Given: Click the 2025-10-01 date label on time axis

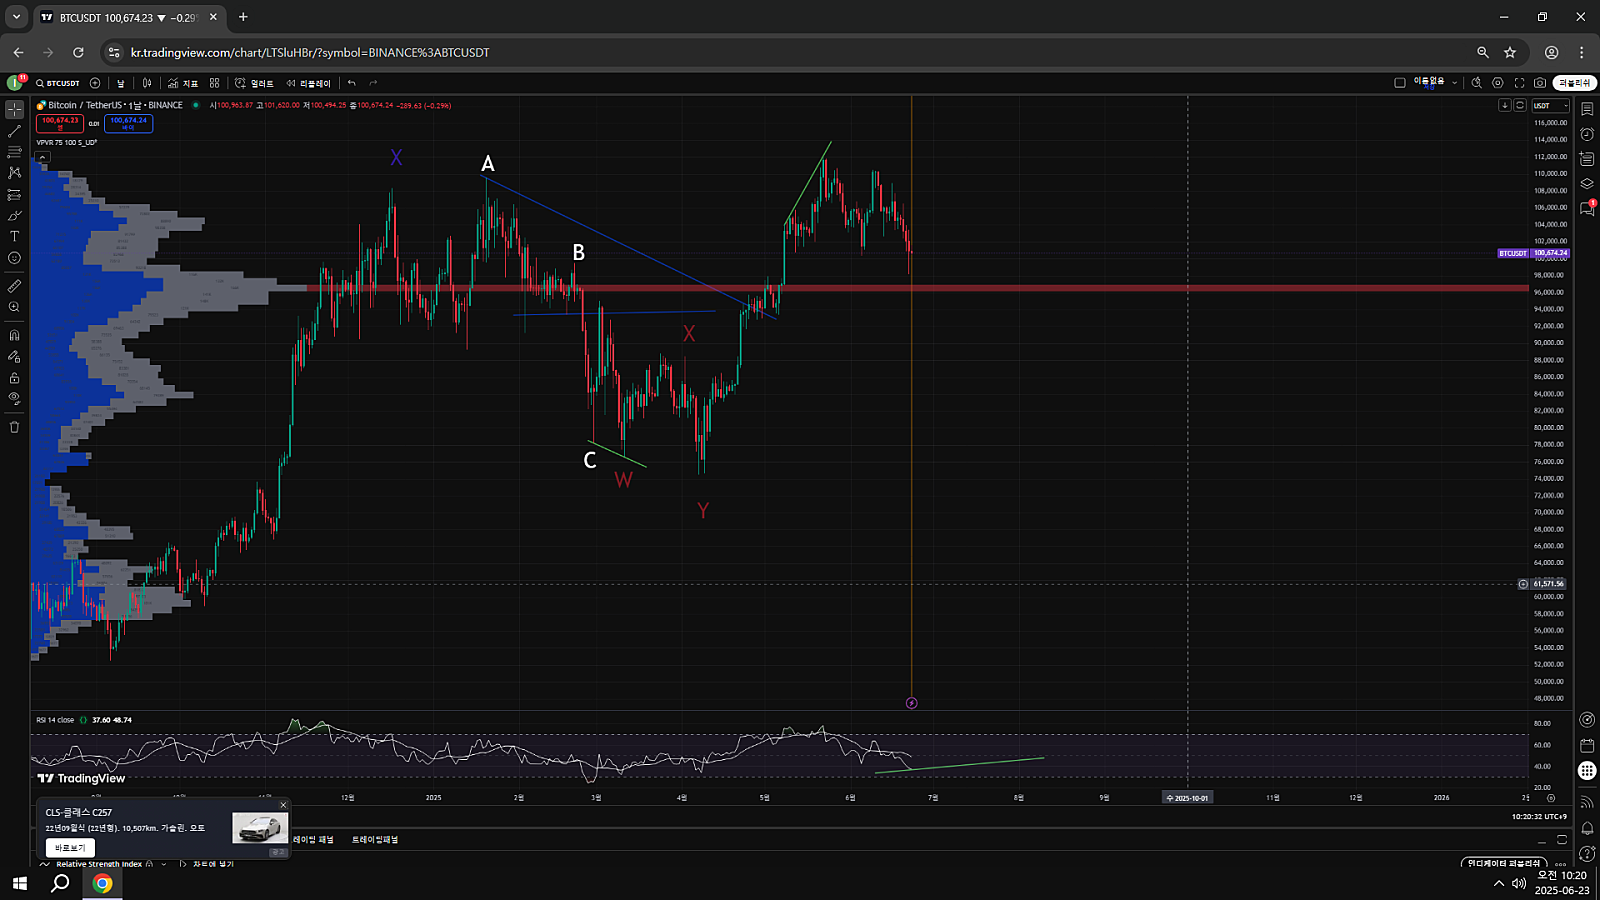Looking at the screenshot, I should point(1188,798).
